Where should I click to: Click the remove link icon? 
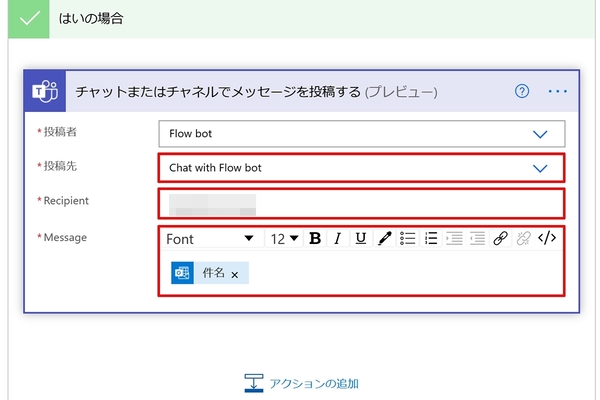523,238
